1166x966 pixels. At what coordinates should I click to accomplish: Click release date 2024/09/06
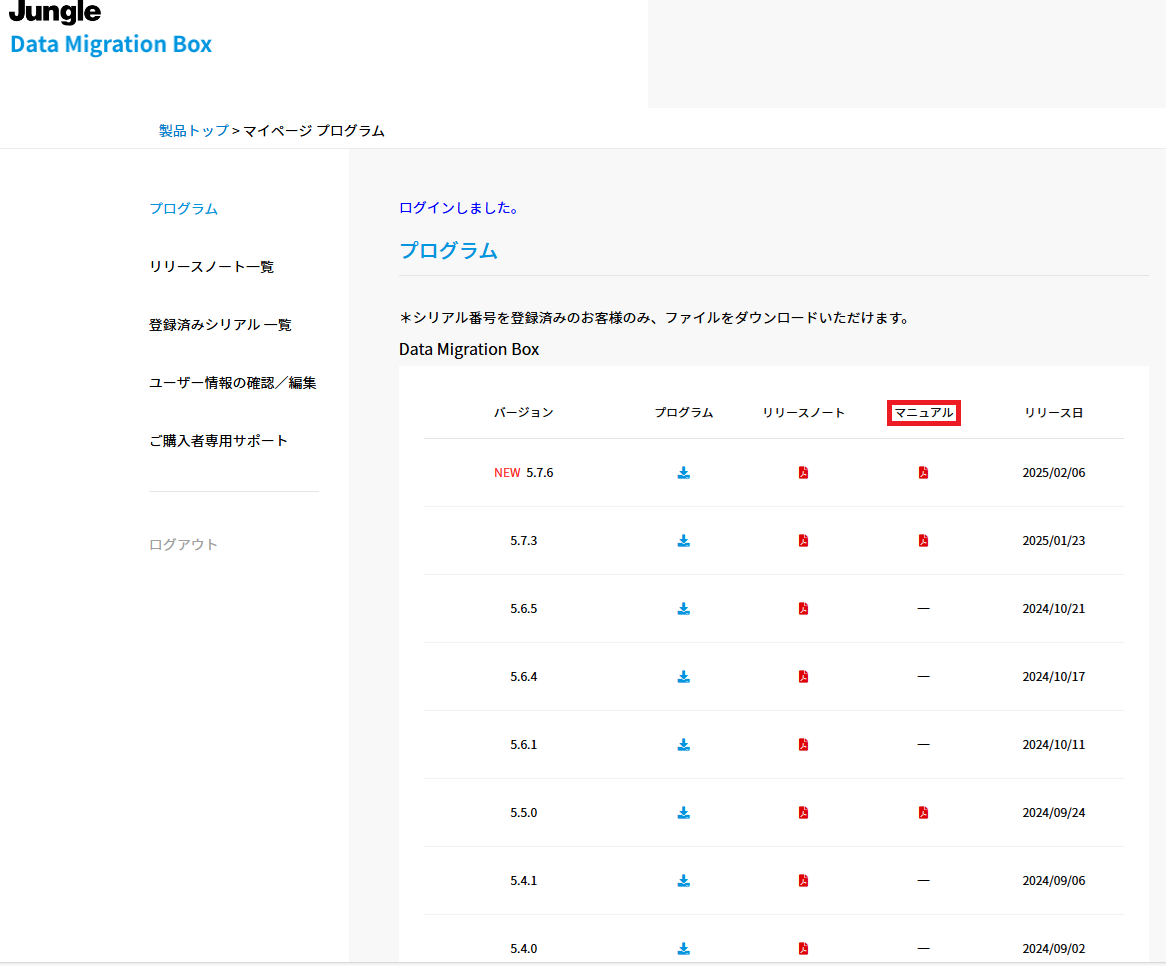click(1054, 881)
